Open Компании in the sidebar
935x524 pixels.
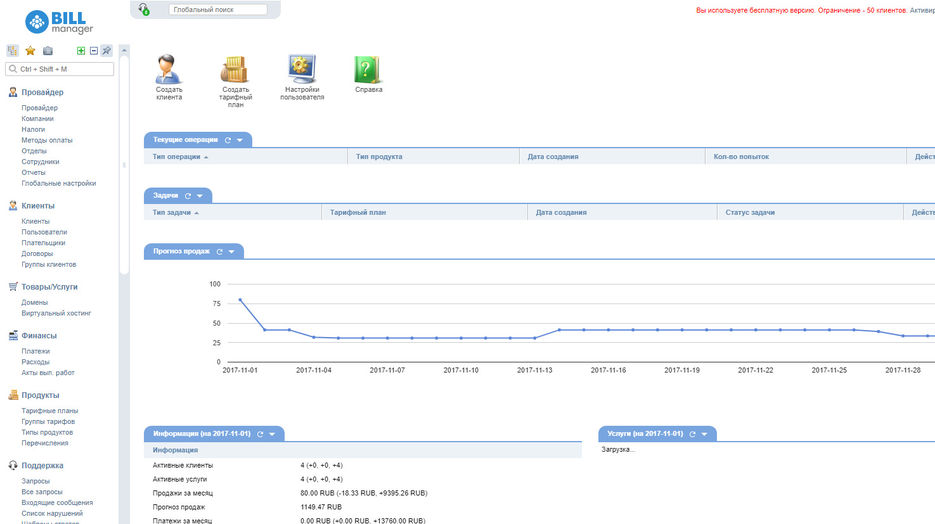pos(38,119)
